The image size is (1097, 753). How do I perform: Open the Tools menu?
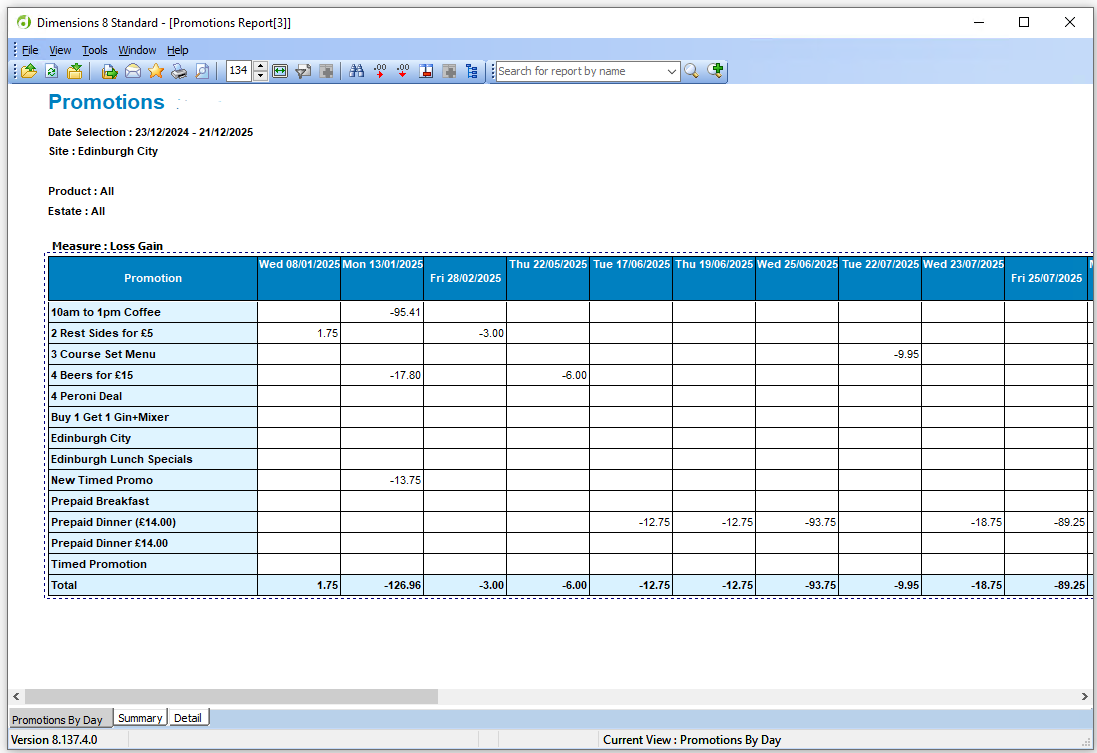(x=95, y=50)
